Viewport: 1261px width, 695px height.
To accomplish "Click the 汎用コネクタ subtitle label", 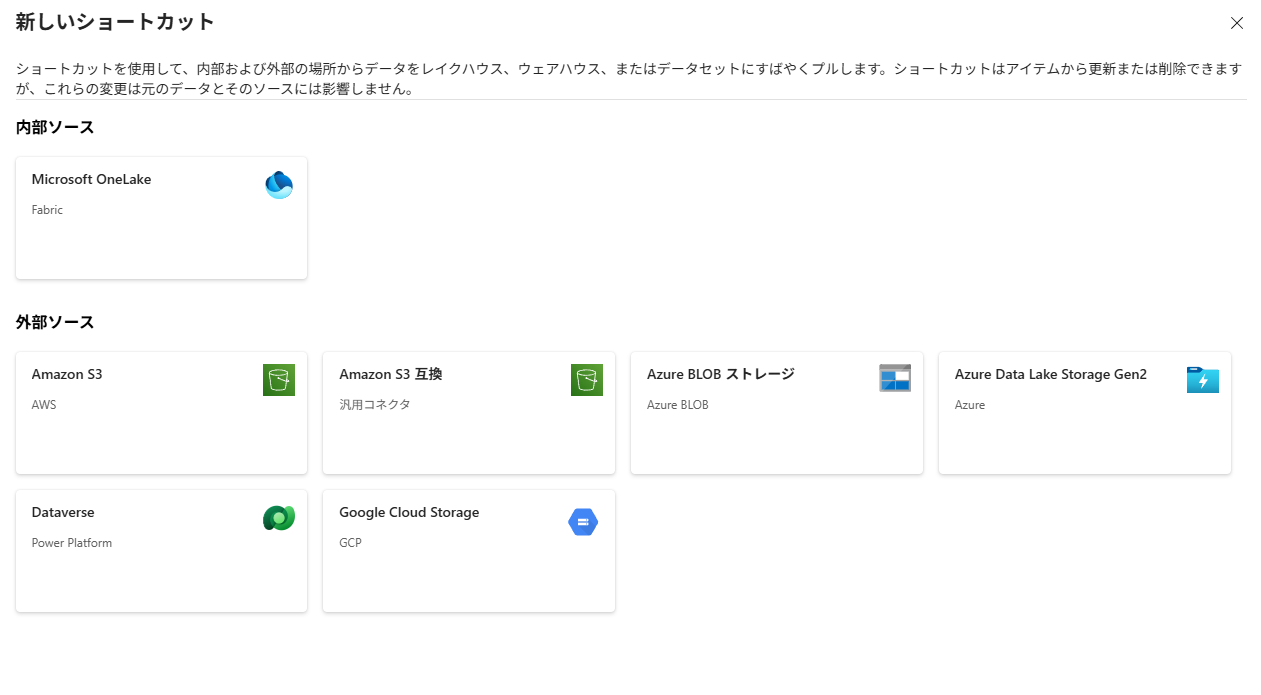I will [375, 405].
